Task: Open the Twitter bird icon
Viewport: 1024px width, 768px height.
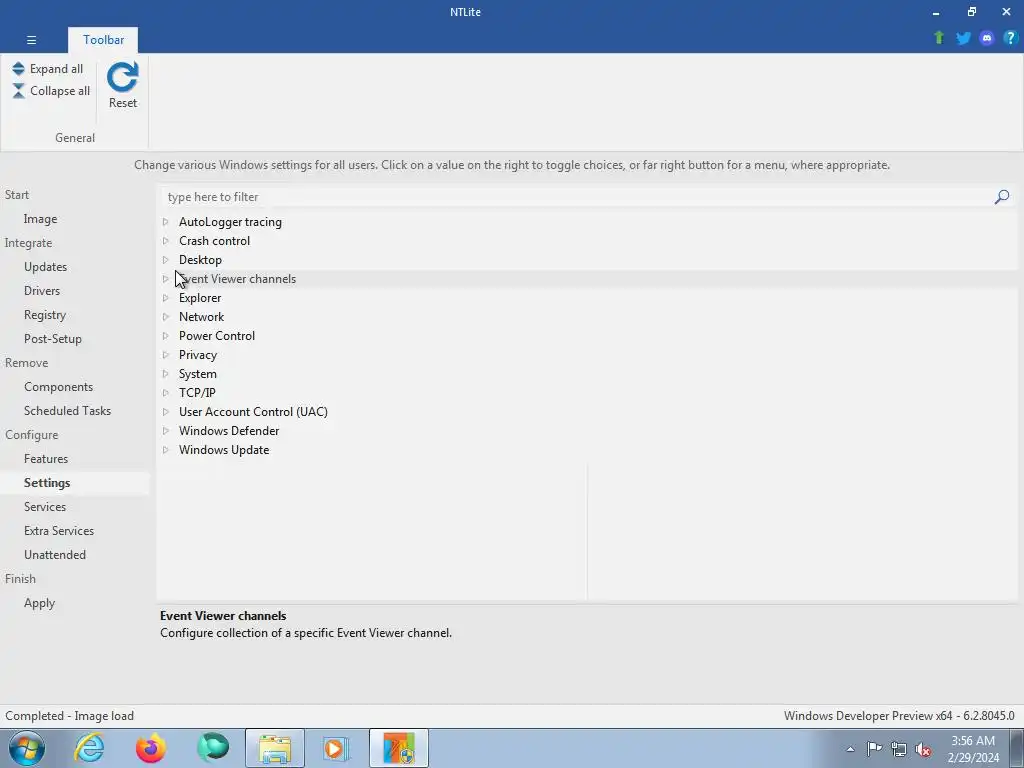Action: click(x=963, y=38)
